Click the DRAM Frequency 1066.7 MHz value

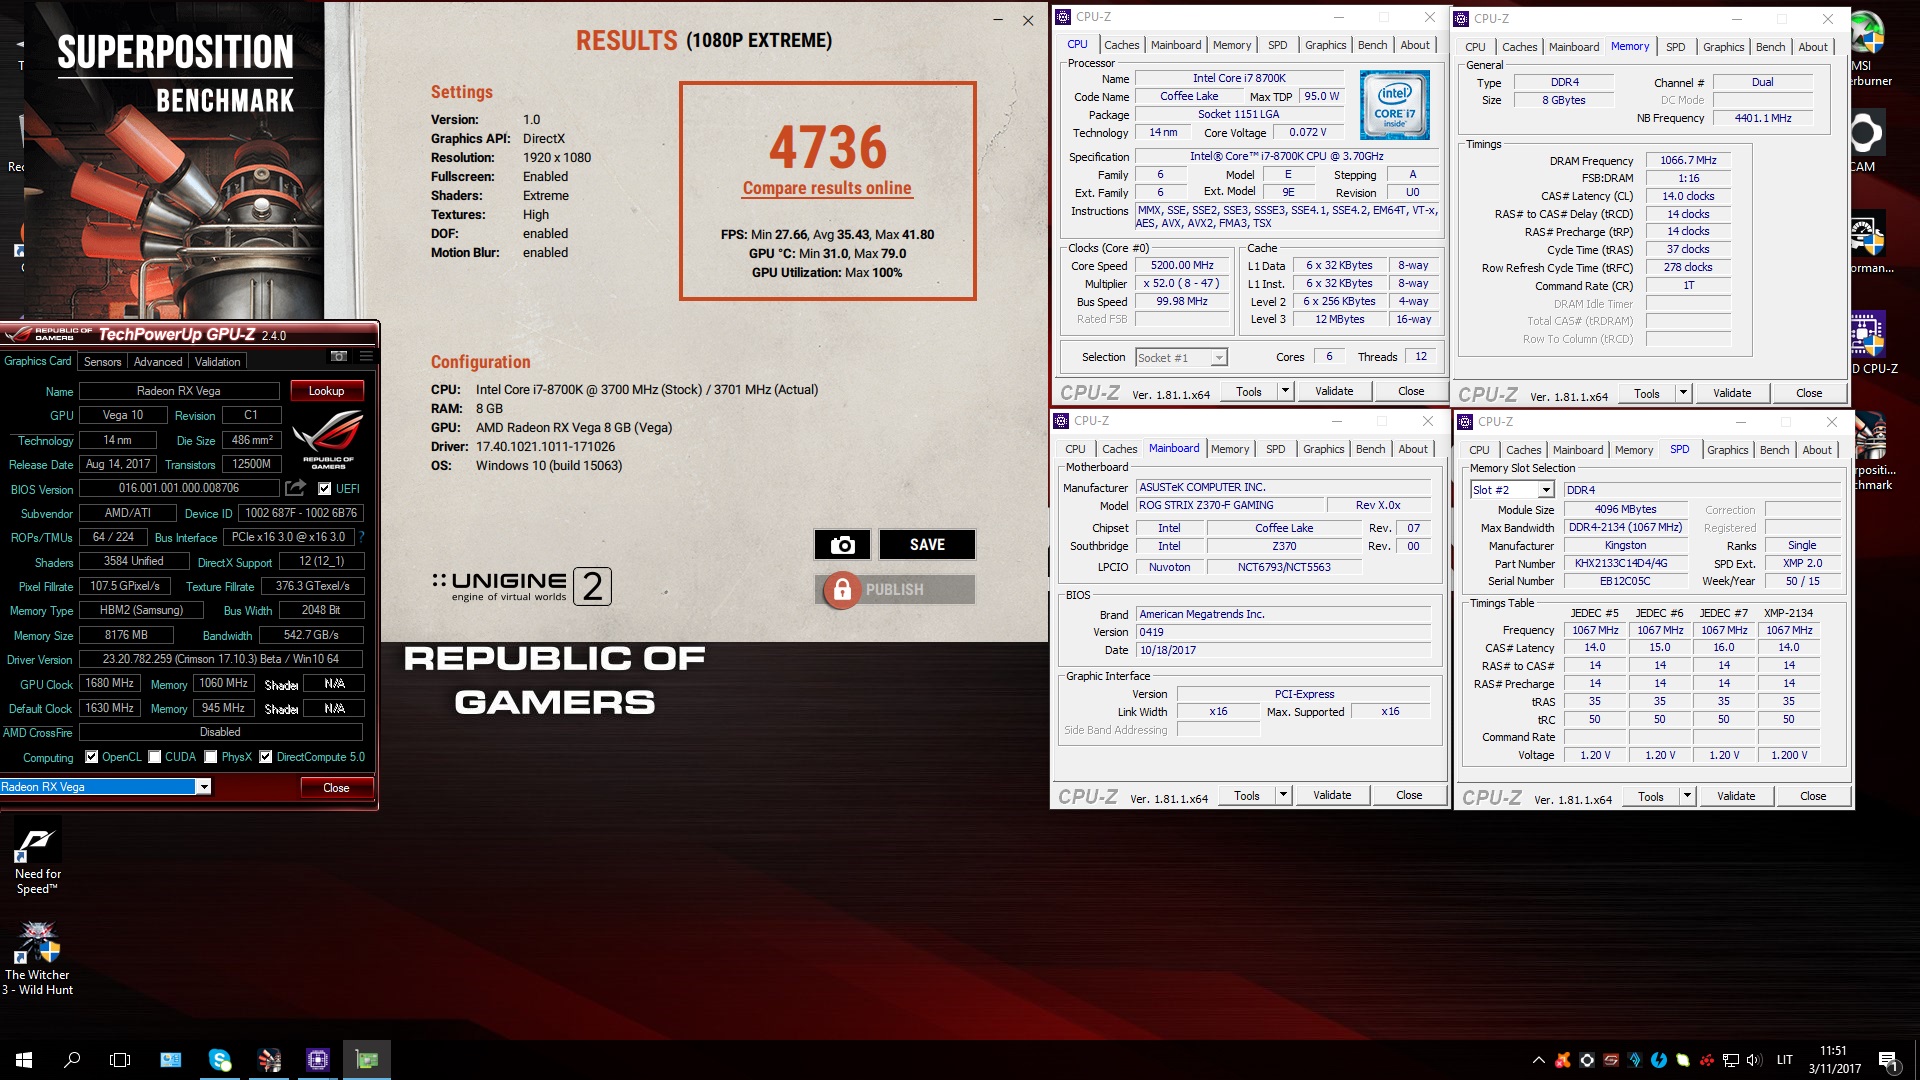coord(1688,160)
